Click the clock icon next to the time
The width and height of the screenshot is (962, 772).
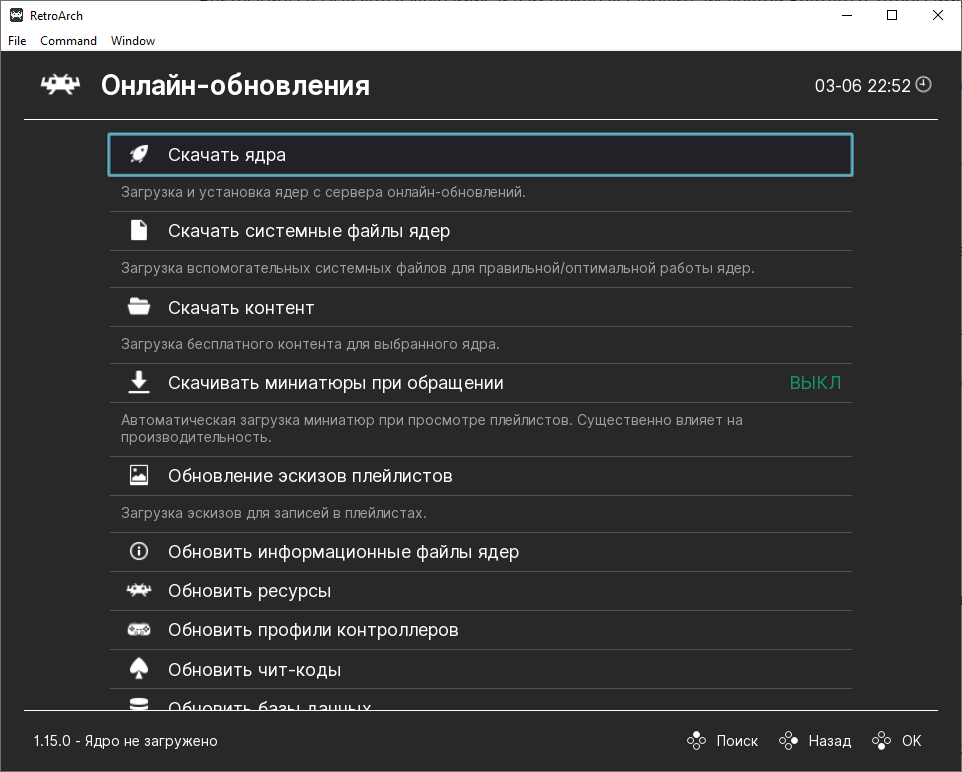click(x=923, y=85)
